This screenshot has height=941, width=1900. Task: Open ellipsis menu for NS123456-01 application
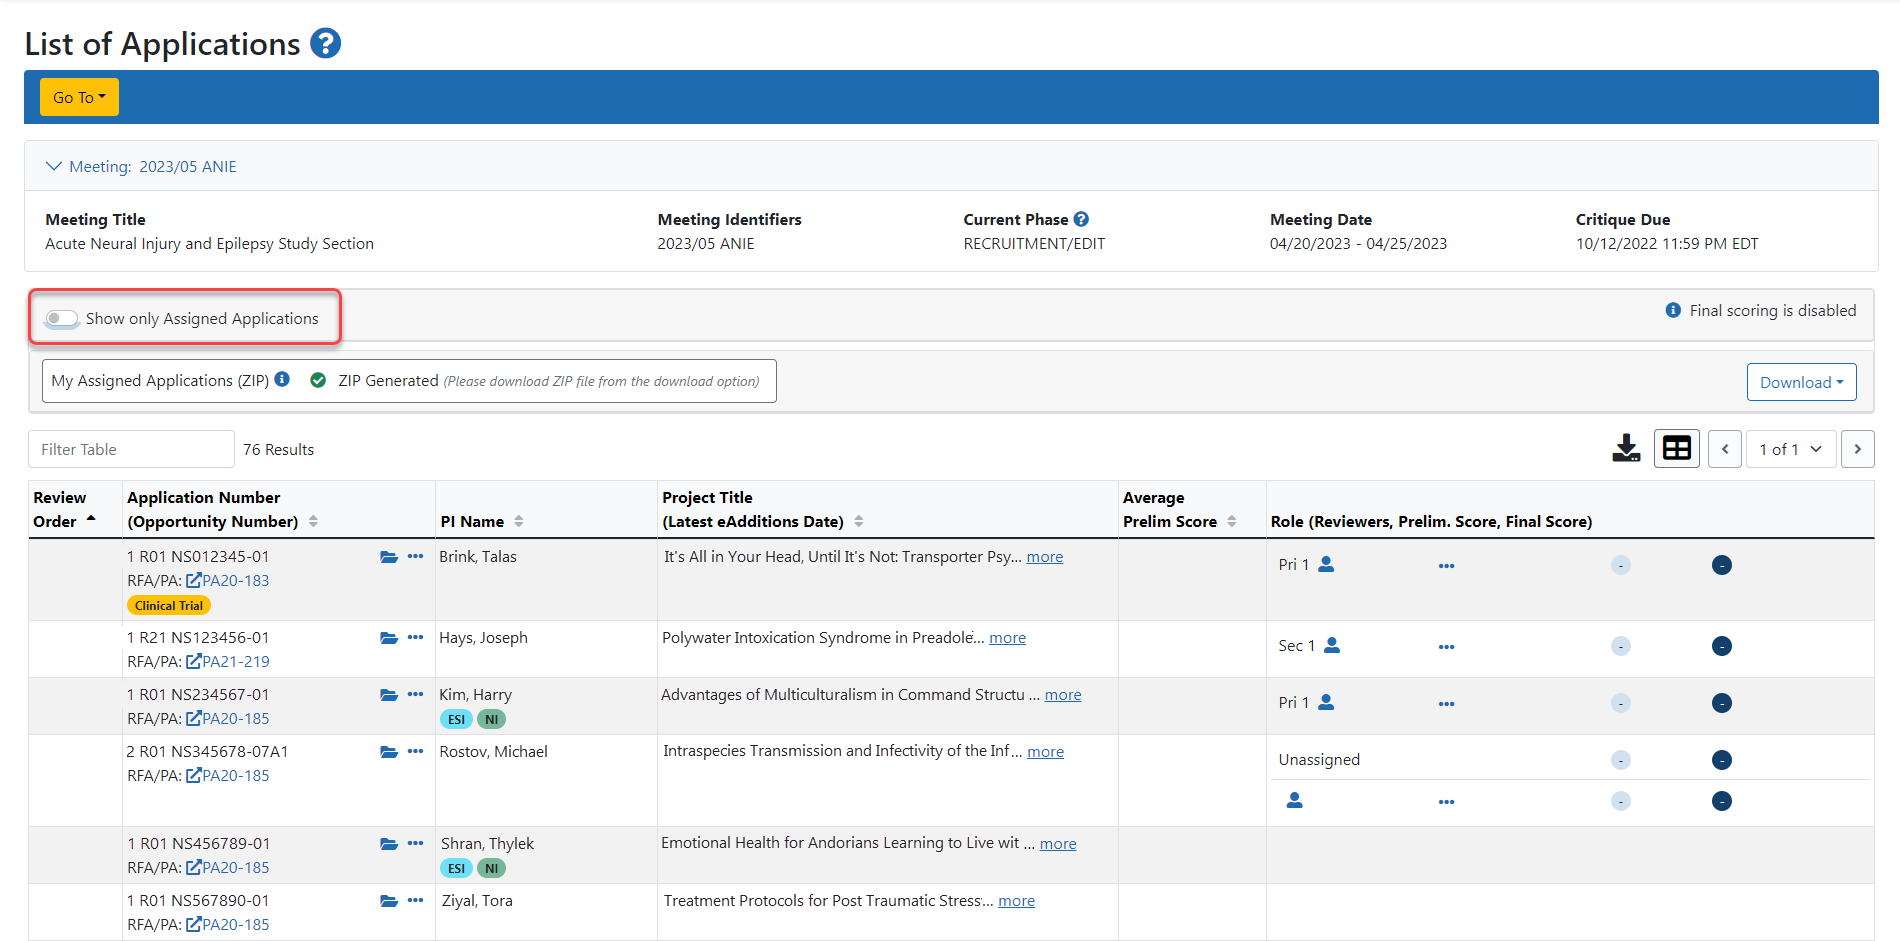point(416,637)
